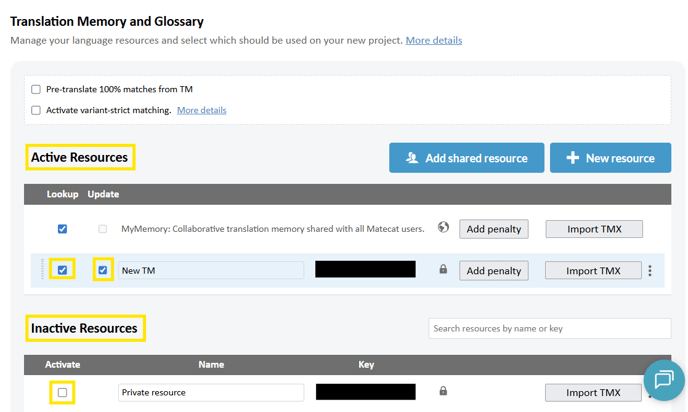
Task: Uncheck Lookup for MyMemory
Action: (x=62, y=229)
